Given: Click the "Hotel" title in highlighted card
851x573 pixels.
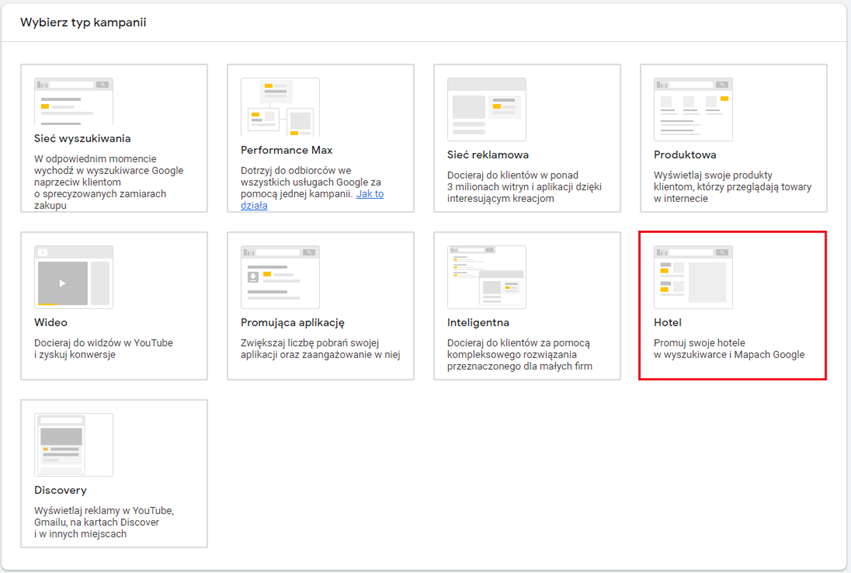Looking at the screenshot, I should (x=668, y=323).
